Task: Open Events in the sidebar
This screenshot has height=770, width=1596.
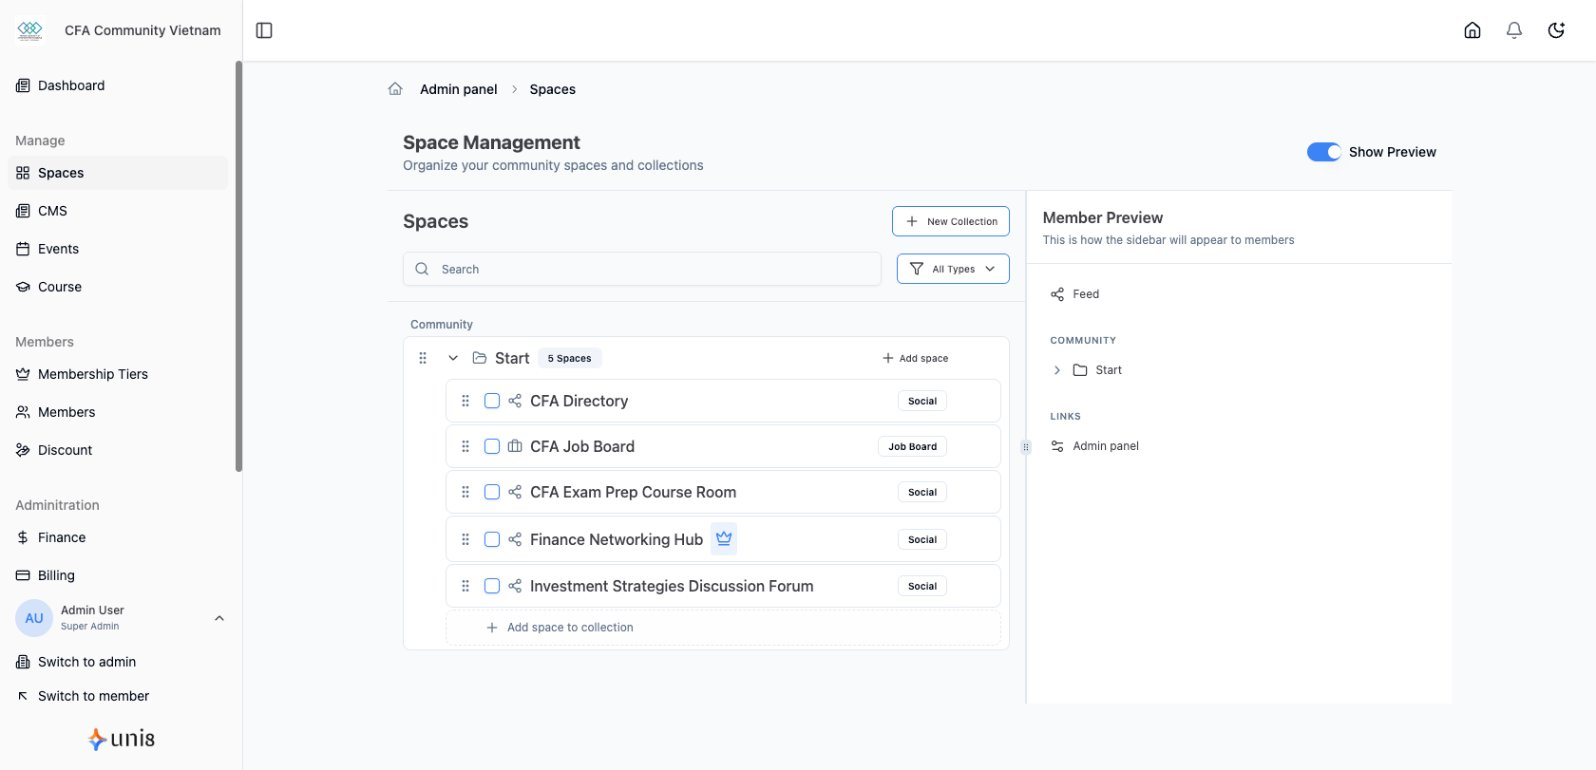Action: coord(118,249)
